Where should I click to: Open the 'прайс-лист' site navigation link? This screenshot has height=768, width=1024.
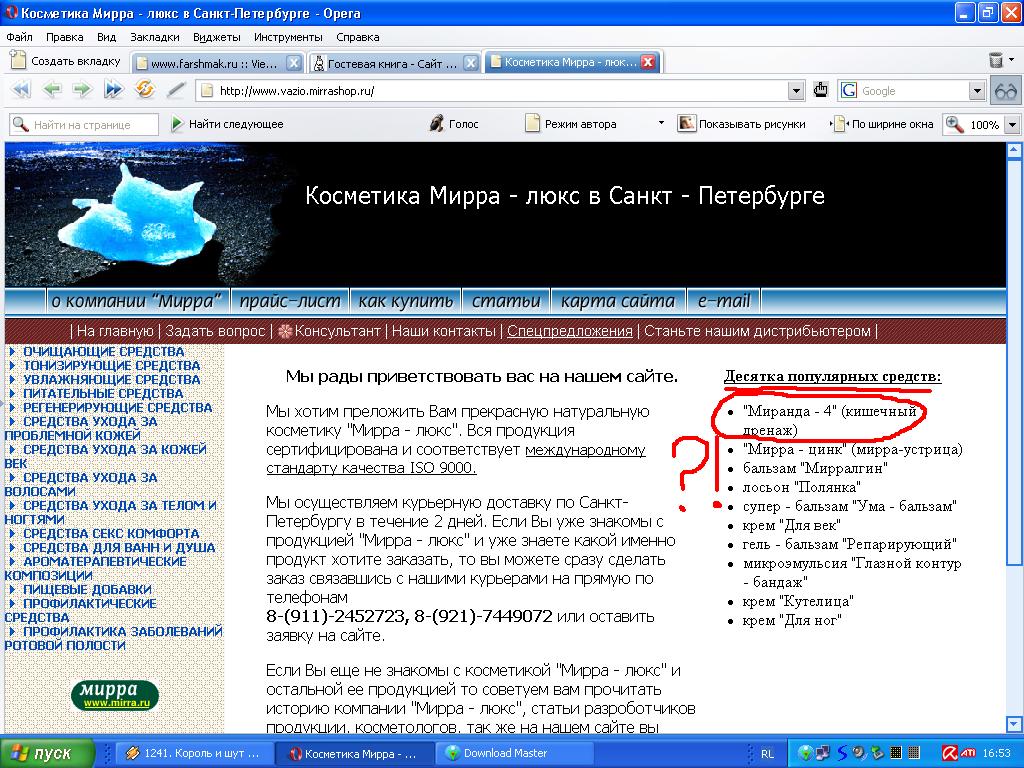click(x=290, y=301)
